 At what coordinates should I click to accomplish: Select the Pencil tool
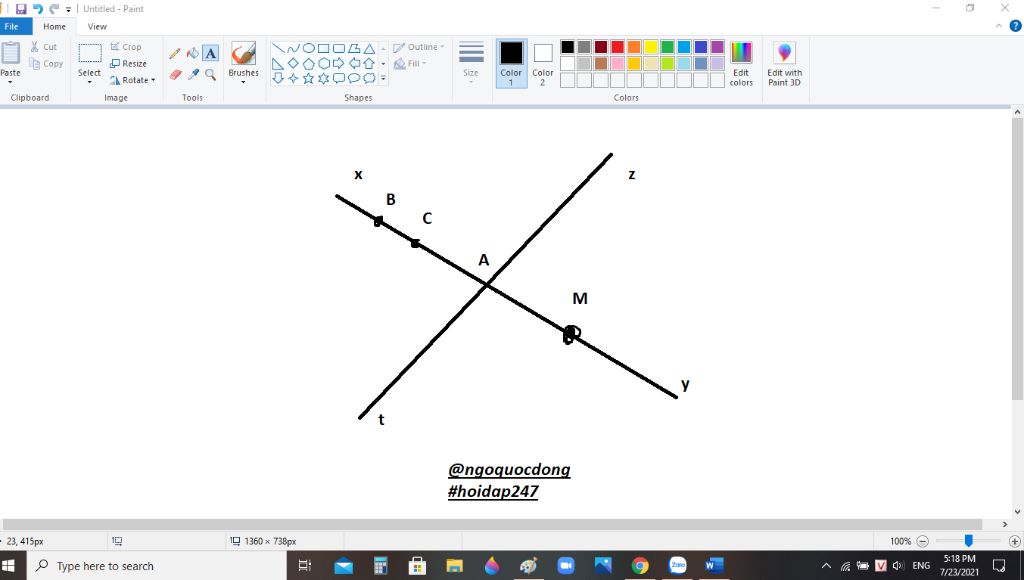pos(176,53)
